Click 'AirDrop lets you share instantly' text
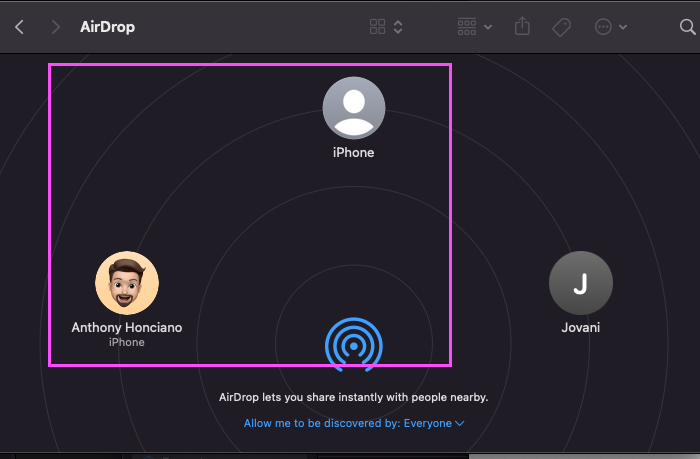 pos(354,397)
